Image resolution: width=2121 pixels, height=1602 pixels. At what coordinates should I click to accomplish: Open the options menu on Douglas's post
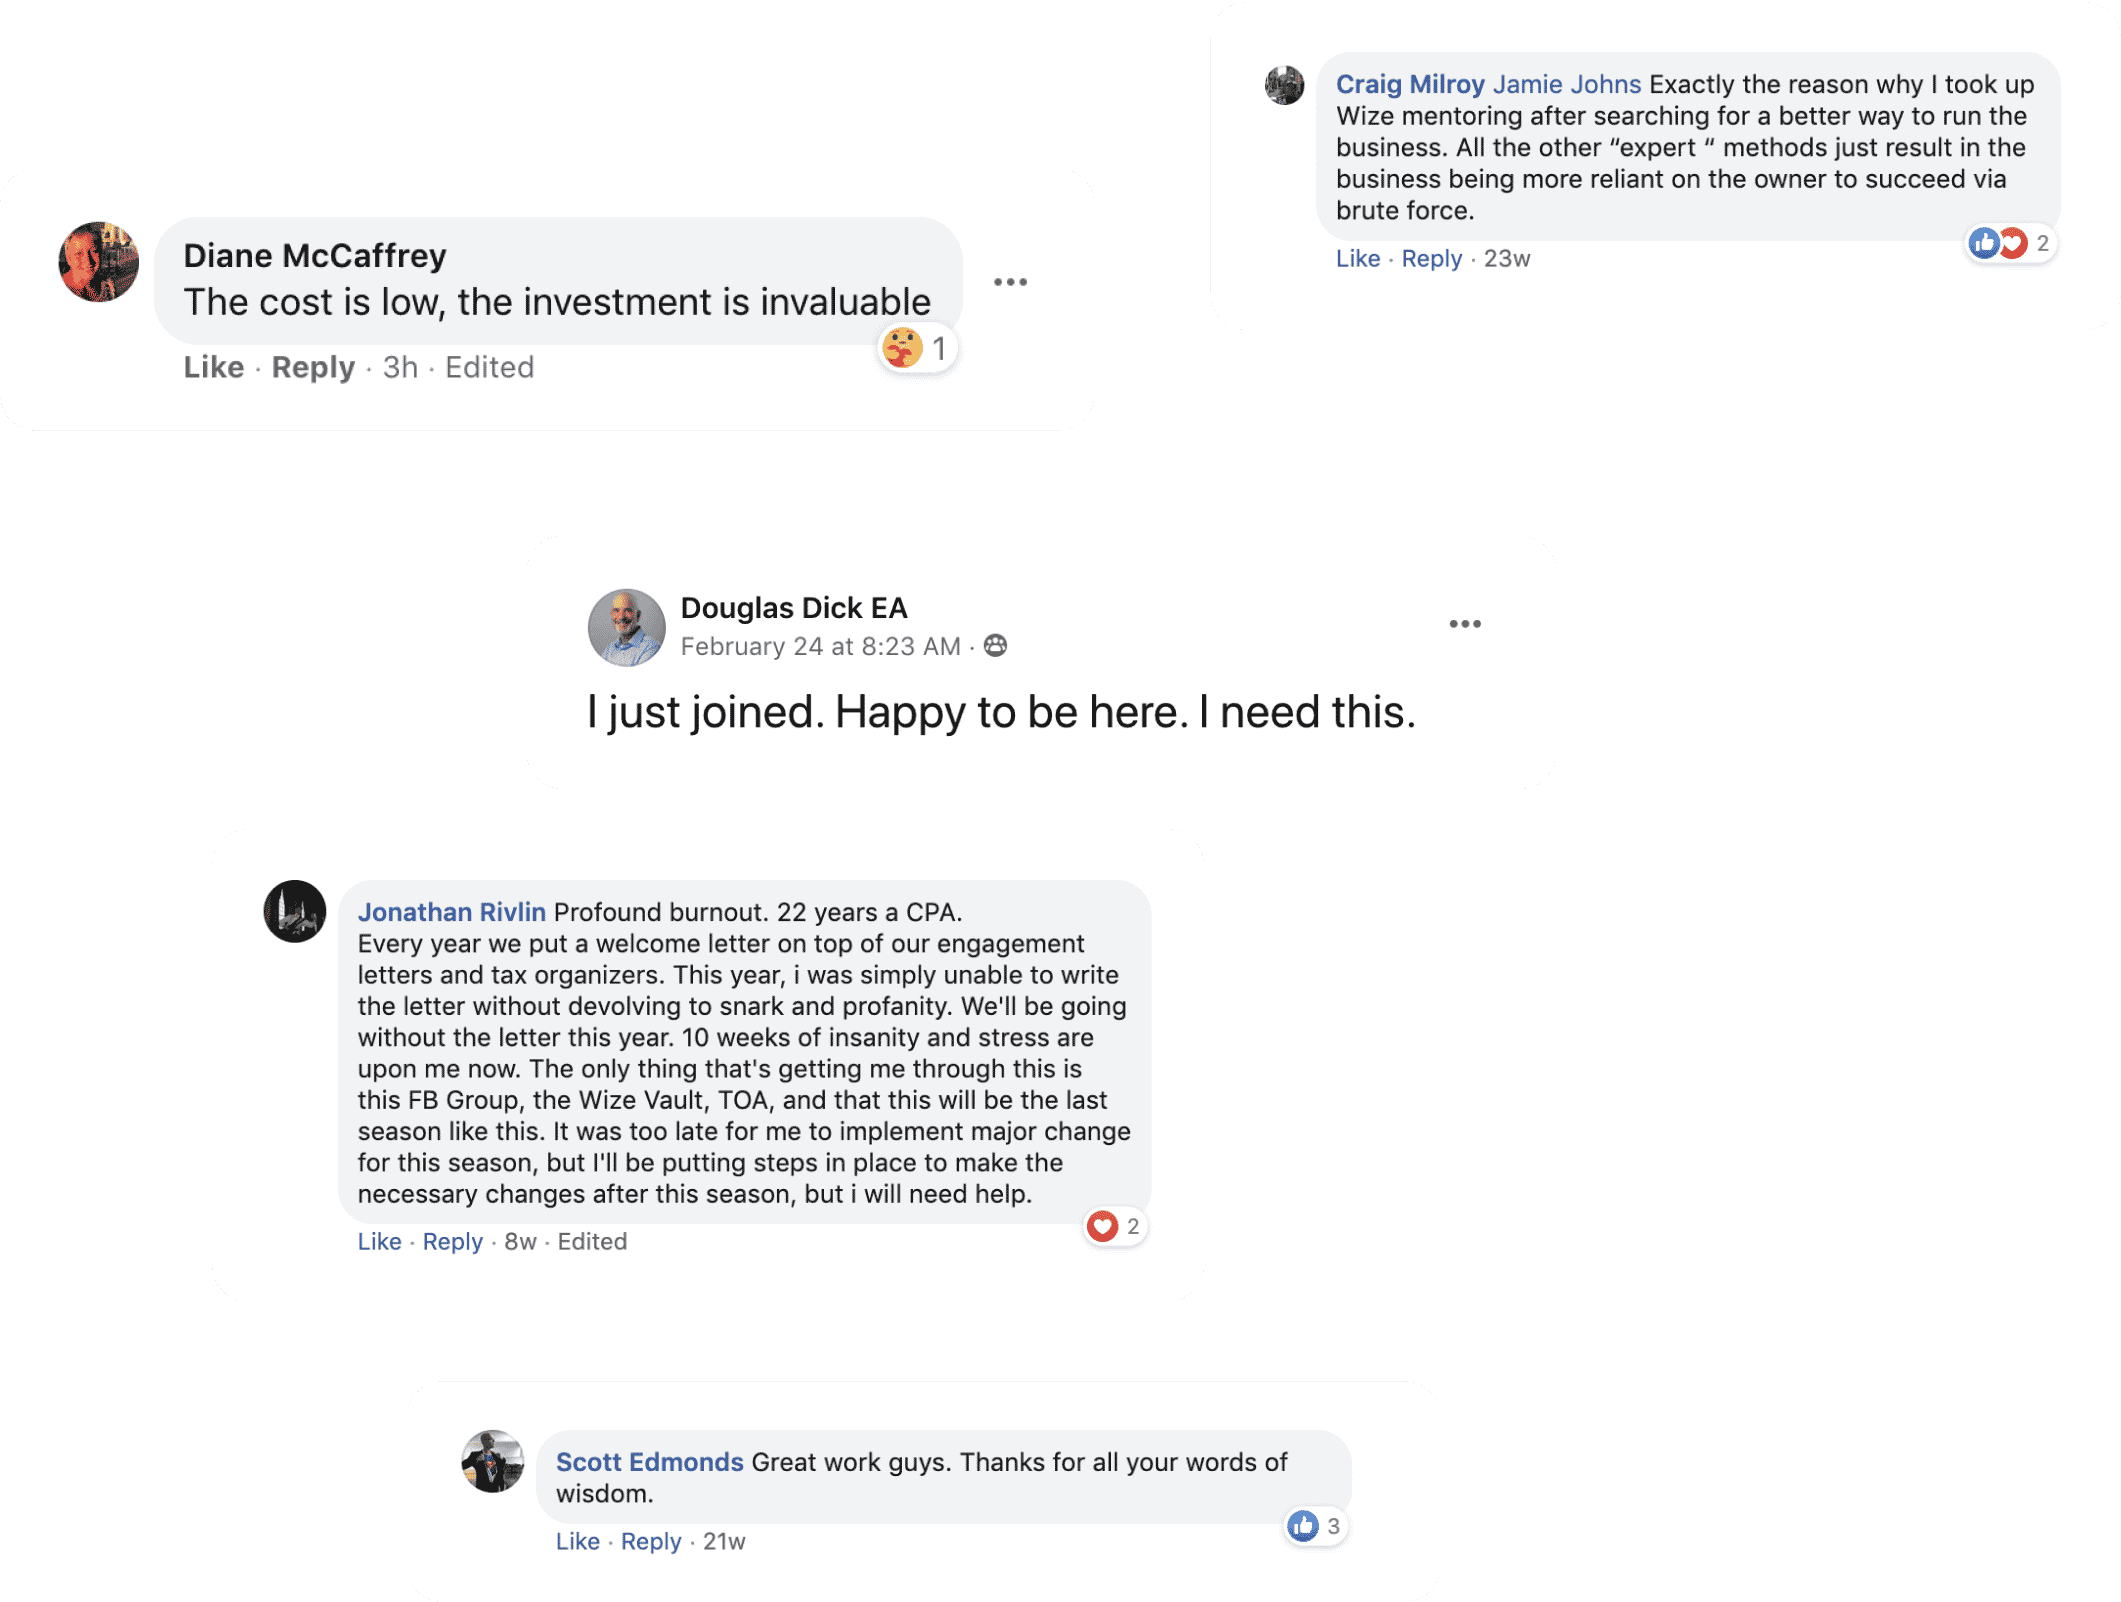tap(1464, 624)
